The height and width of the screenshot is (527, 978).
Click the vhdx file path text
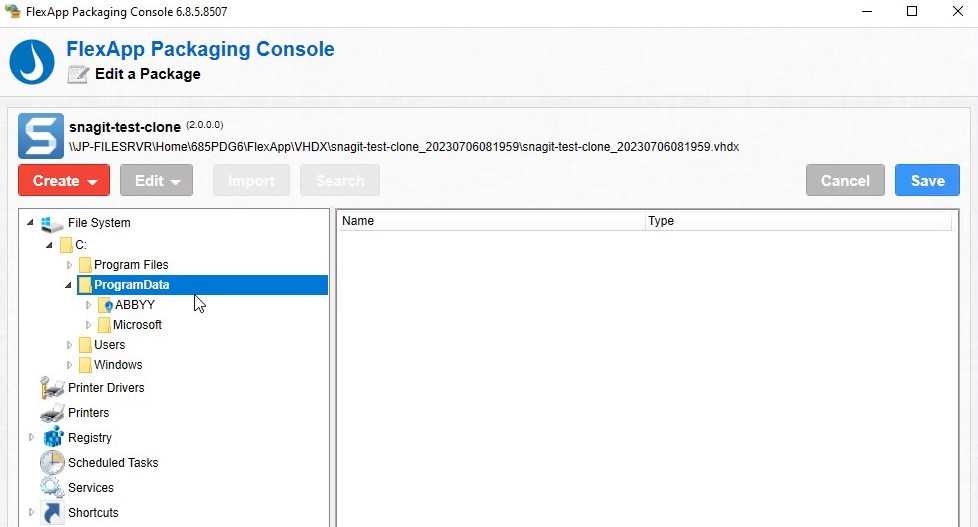point(404,147)
